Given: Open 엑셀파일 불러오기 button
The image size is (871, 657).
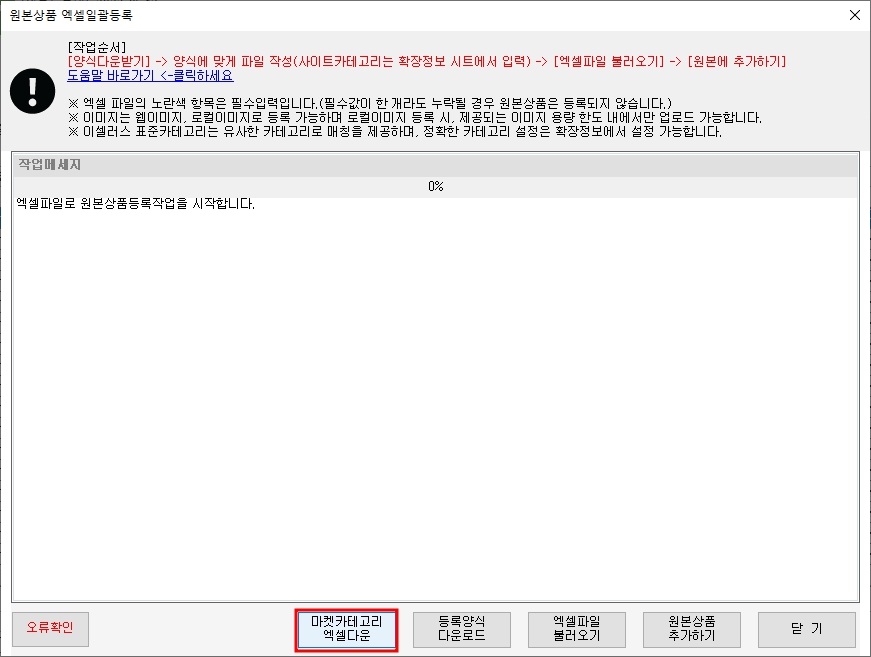Looking at the screenshot, I should pyautogui.click(x=577, y=629).
